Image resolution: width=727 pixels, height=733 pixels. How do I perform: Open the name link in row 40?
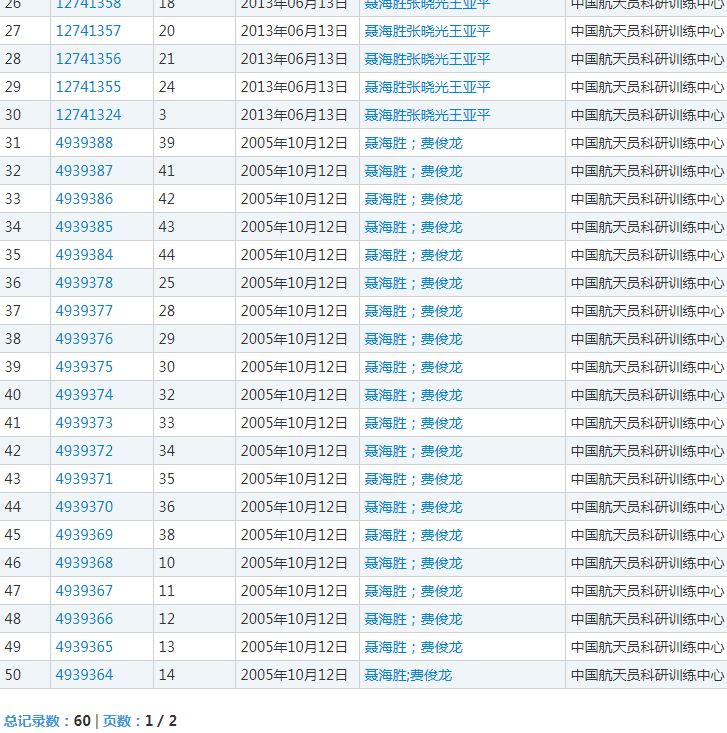point(413,395)
